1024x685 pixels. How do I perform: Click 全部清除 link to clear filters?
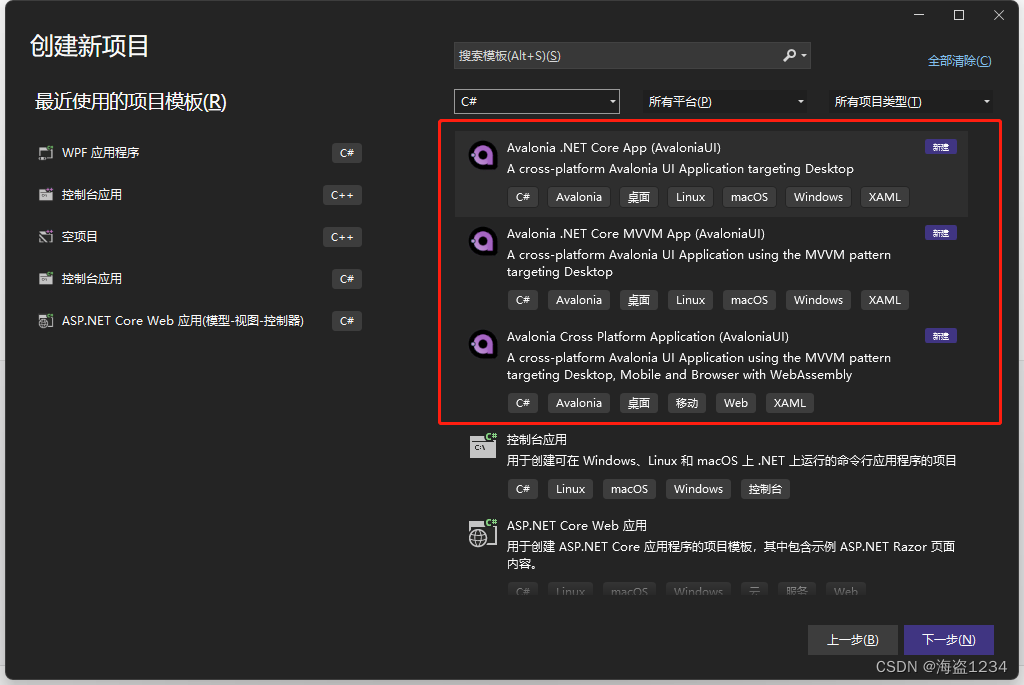click(959, 61)
